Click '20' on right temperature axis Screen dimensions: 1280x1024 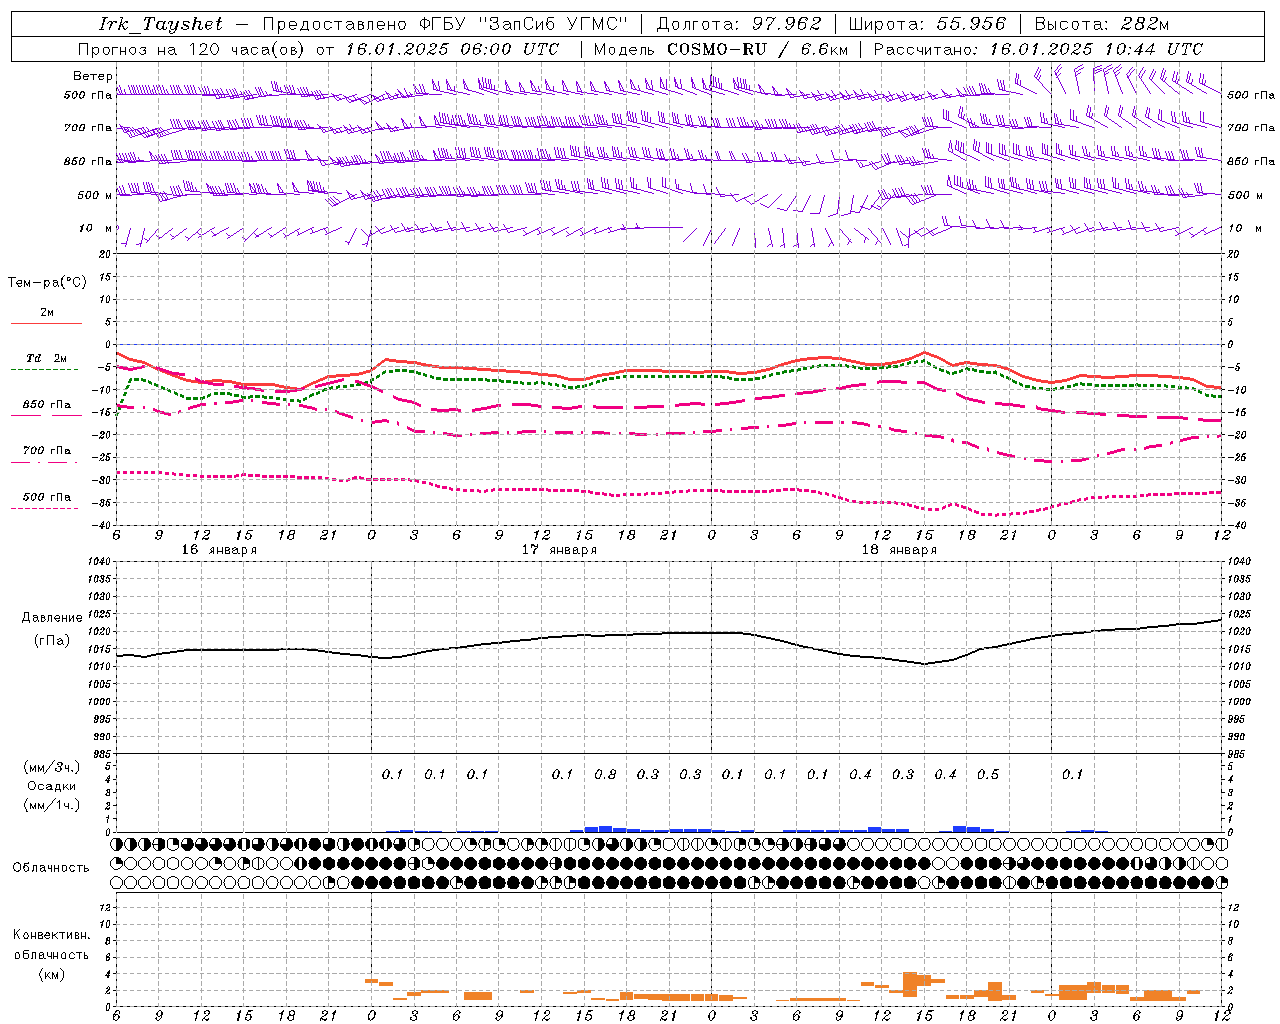point(1234,254)
